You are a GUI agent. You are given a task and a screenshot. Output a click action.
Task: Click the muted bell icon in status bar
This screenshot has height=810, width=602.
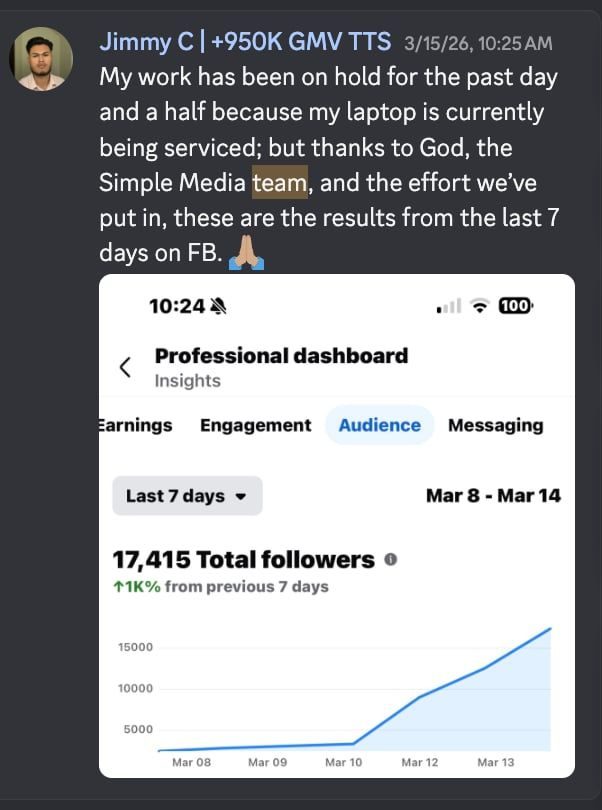[x=219, y=307]
